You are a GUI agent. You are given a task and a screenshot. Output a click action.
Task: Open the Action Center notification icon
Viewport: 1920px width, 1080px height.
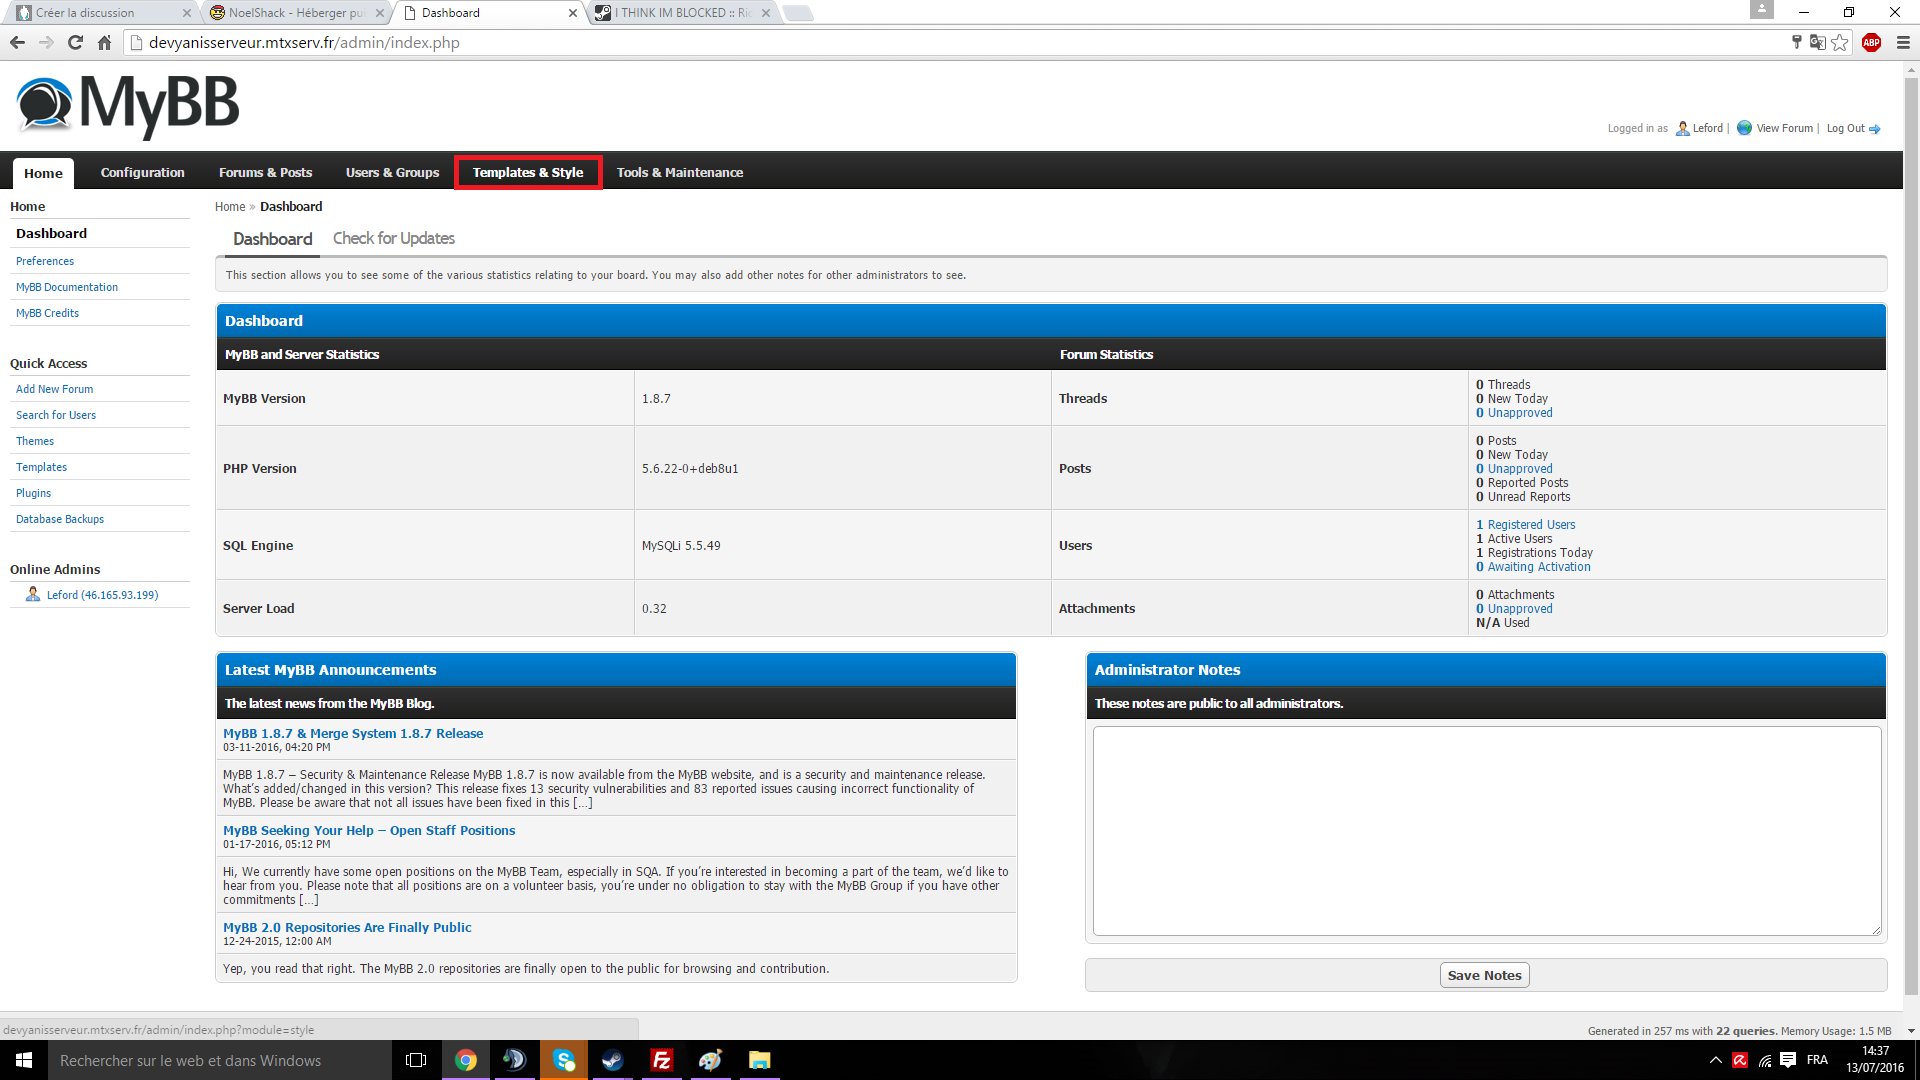[x=1788, y=1060]
